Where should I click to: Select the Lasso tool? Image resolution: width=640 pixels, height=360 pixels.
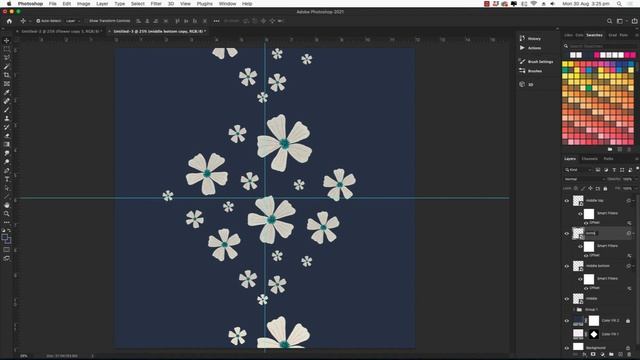[7, 58]
